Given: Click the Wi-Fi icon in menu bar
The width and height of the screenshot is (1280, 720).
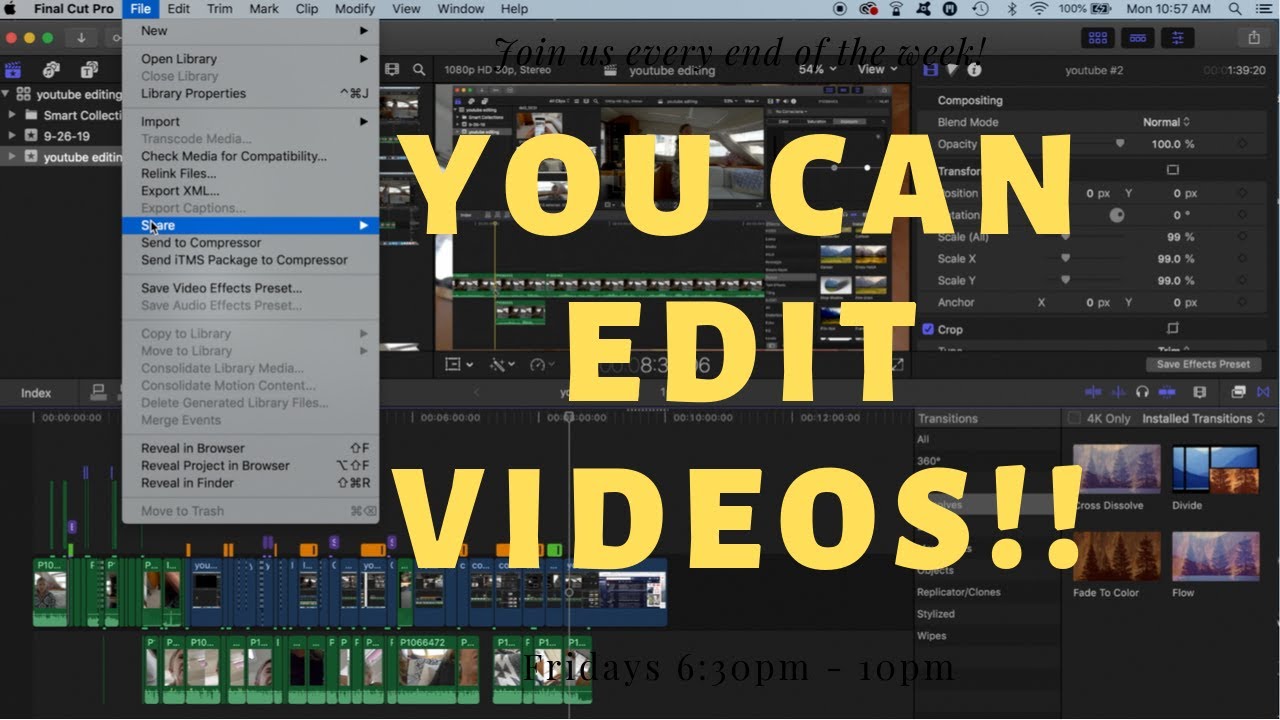Looking at the screenshot, I should [x=1038, y=9].
